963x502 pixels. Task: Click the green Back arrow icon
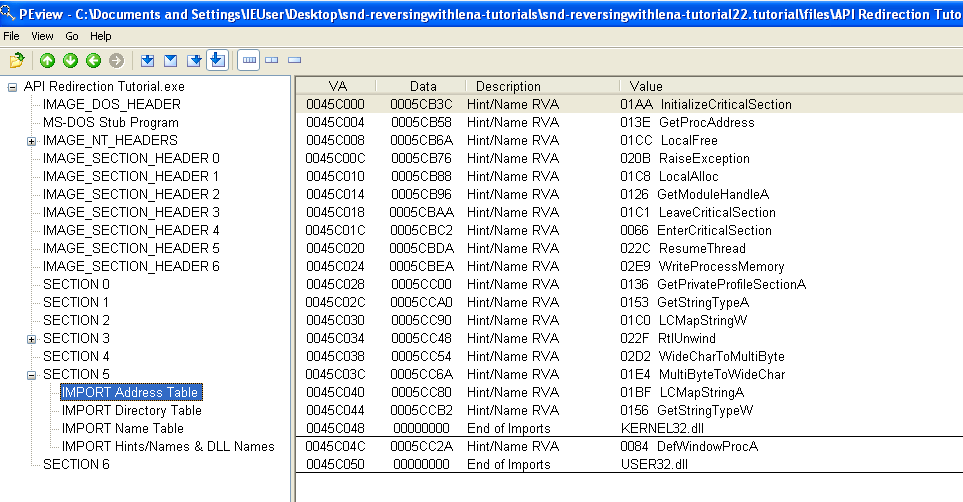tap(93, 60)
